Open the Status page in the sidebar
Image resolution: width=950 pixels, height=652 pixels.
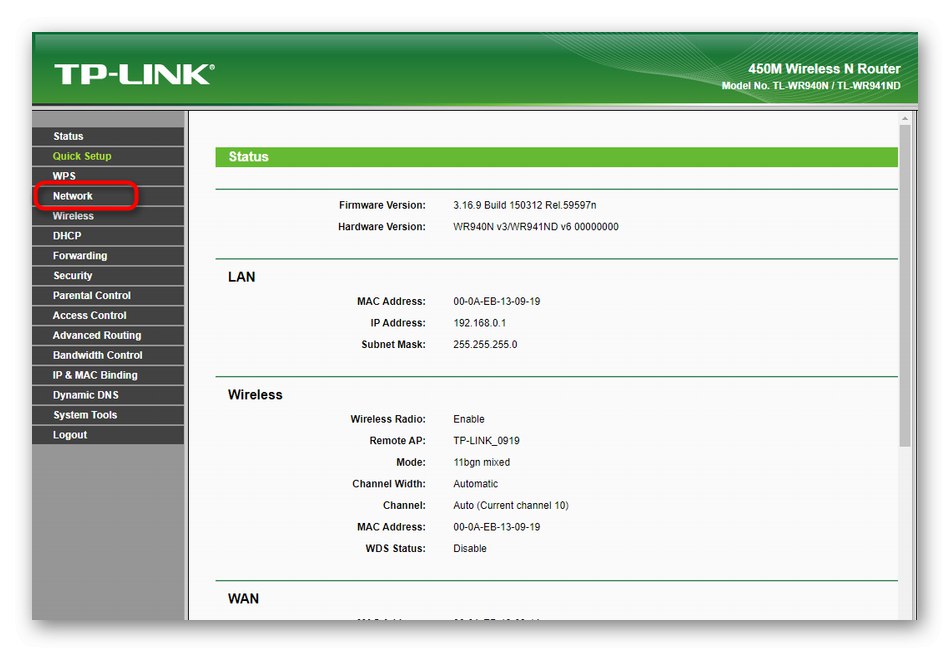click(x=70, y=135)
